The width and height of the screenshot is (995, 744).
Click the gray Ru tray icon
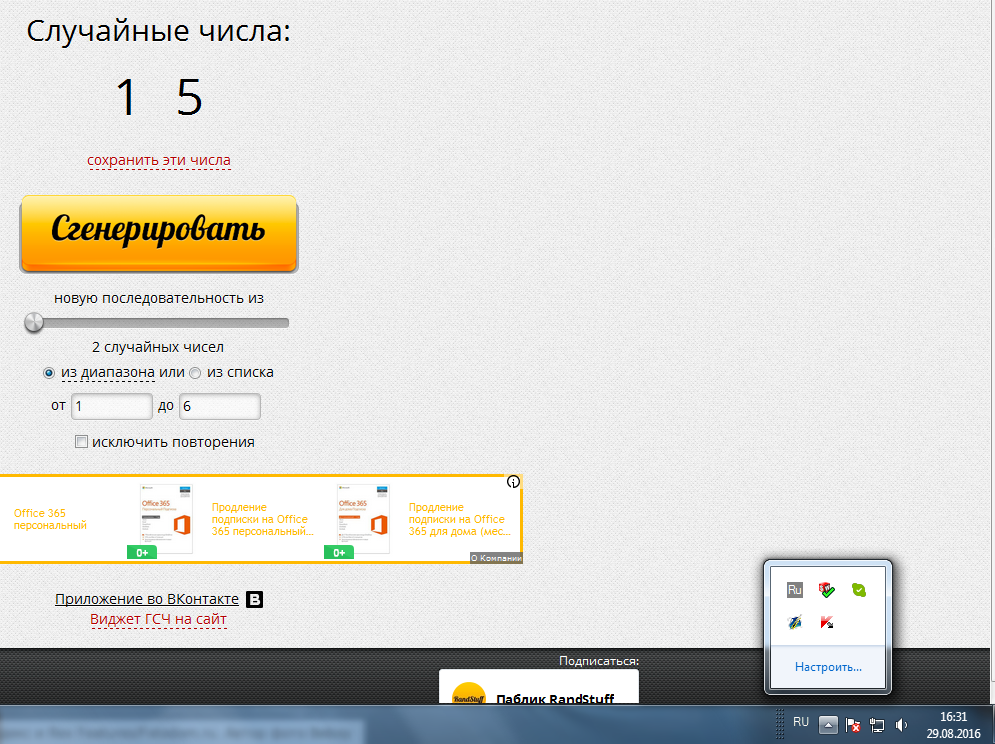[795, 590]
